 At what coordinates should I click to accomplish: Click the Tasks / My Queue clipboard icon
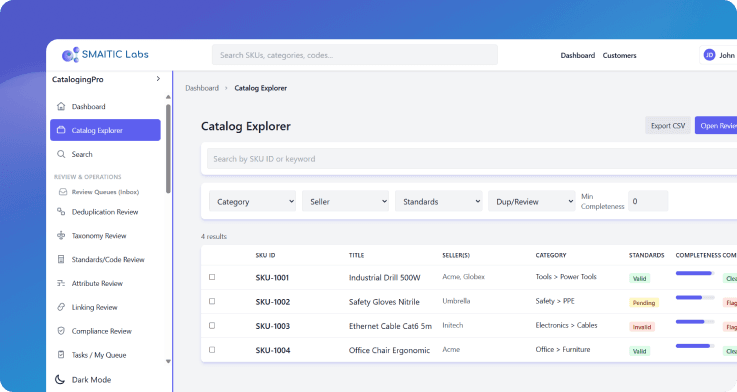pos(61,355)
